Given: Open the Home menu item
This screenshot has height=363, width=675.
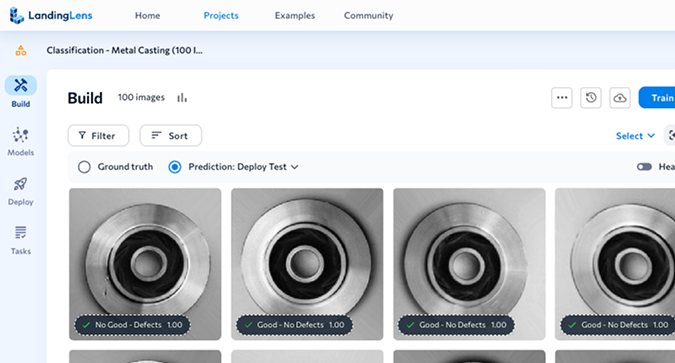Looking at the screenshot, I should (147, 16).
